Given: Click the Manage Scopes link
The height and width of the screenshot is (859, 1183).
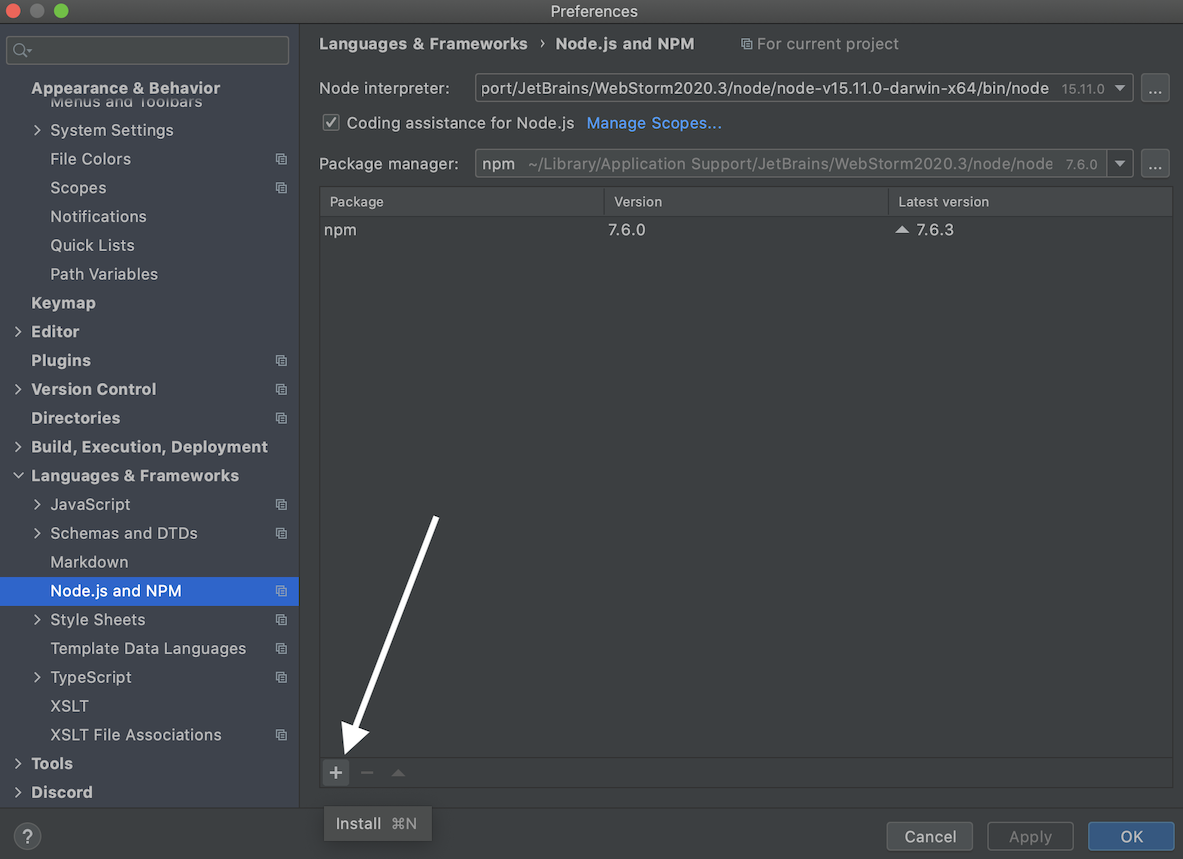Looking at the screenshot, I should (x=654, y=123).
